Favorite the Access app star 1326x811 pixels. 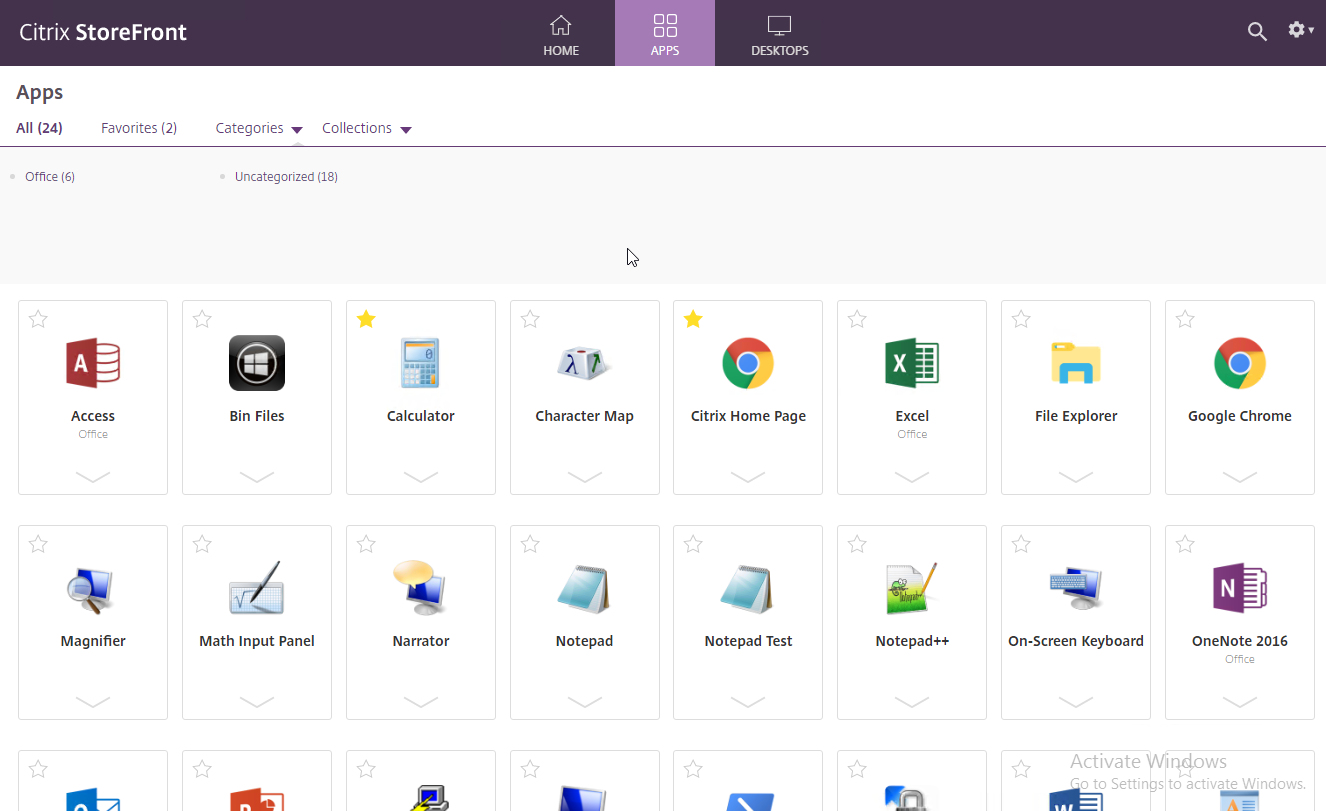click(x=38, y=319)
